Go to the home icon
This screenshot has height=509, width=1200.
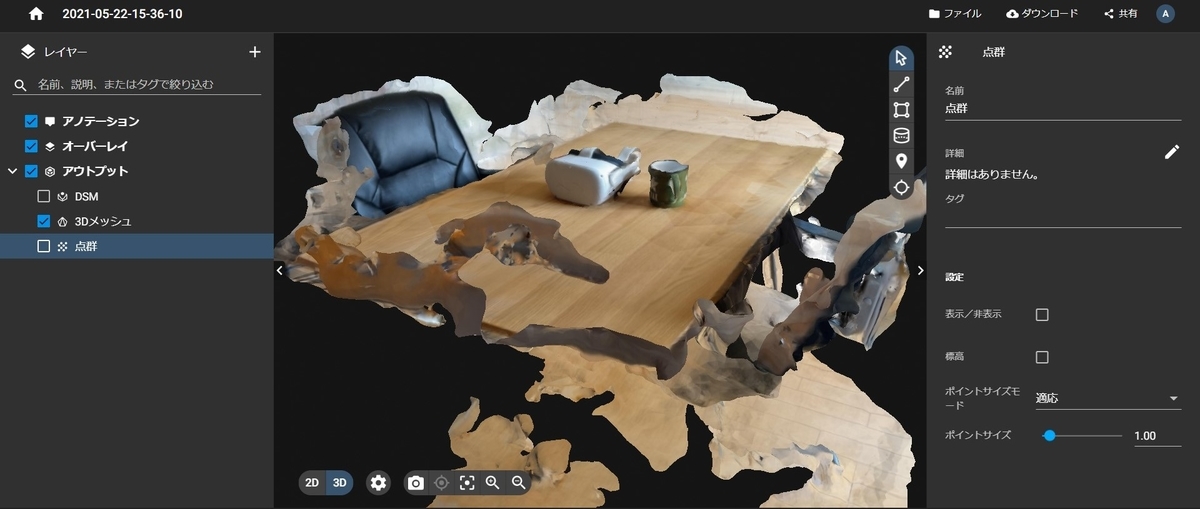[36, 14]
